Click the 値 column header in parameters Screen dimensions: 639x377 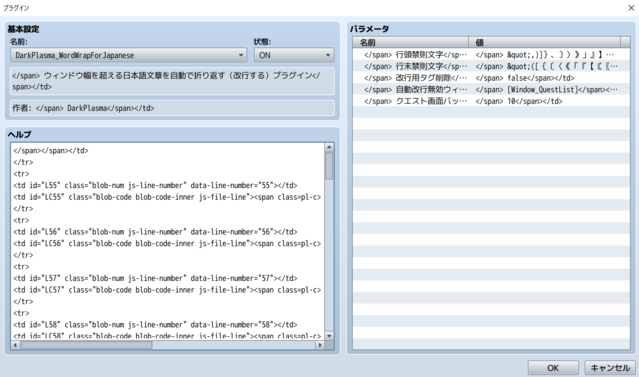(x=544, y=42)
